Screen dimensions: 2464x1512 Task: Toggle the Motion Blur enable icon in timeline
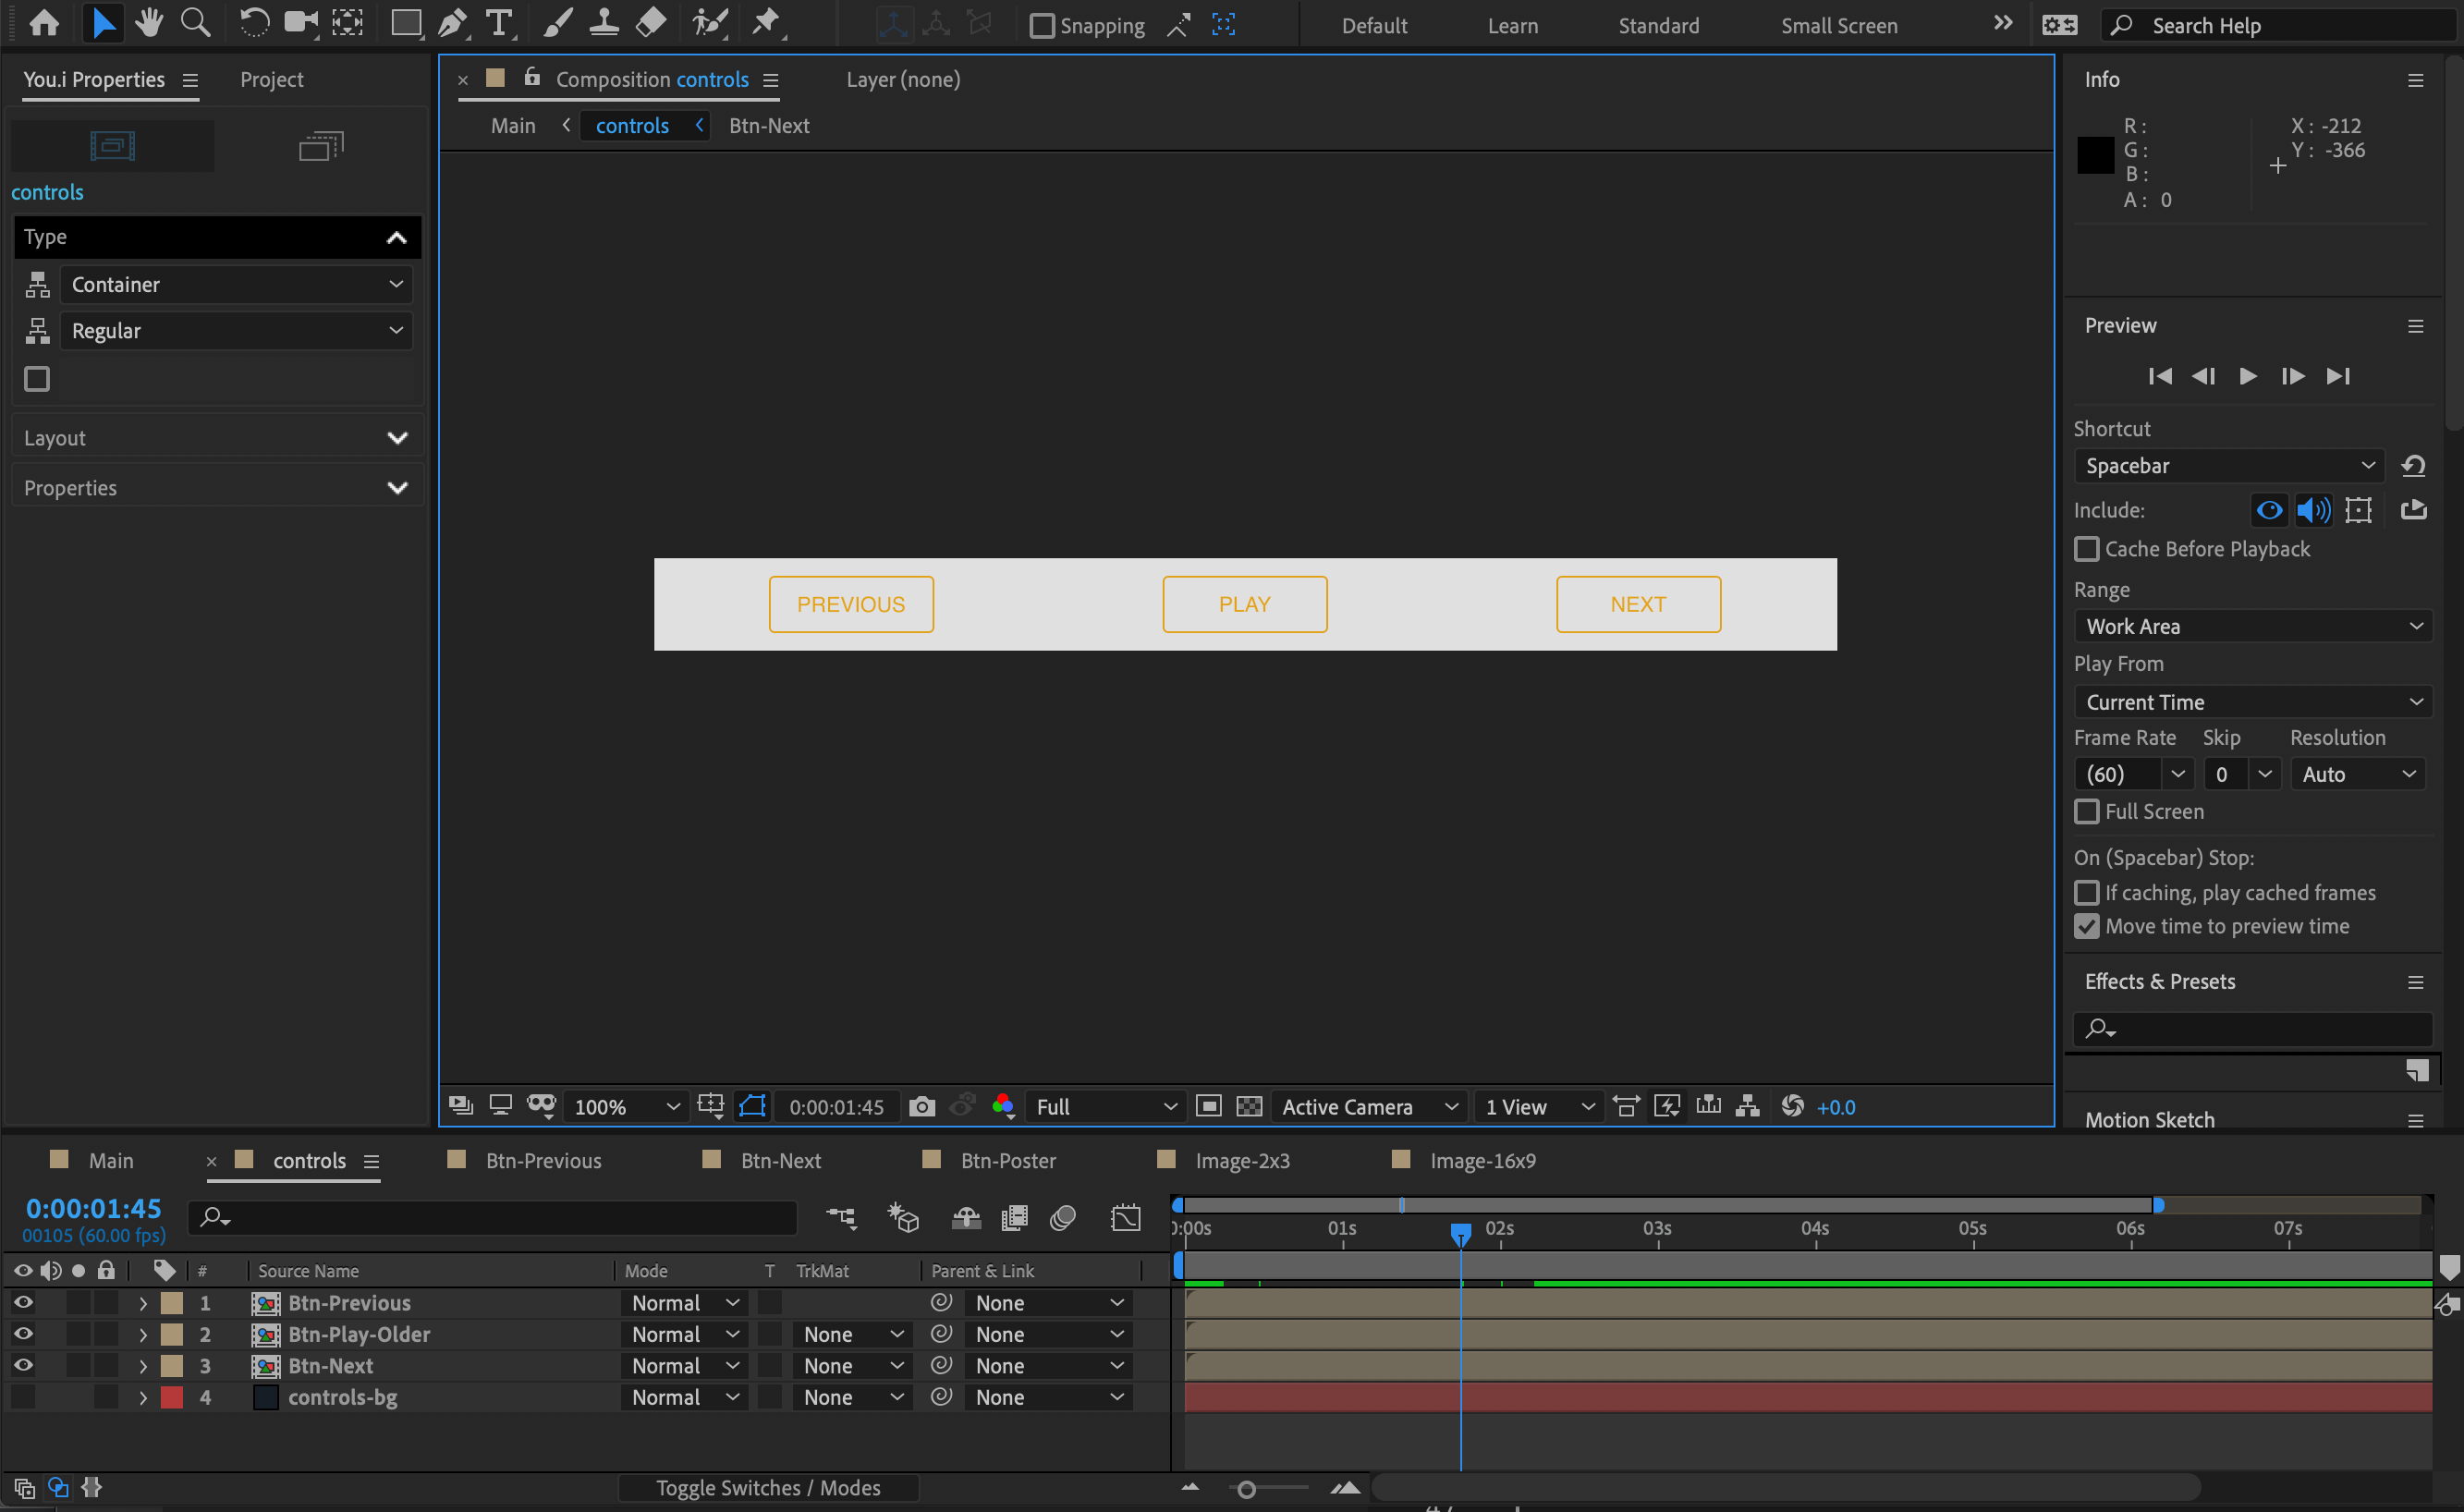(x=1063, y=1217)
